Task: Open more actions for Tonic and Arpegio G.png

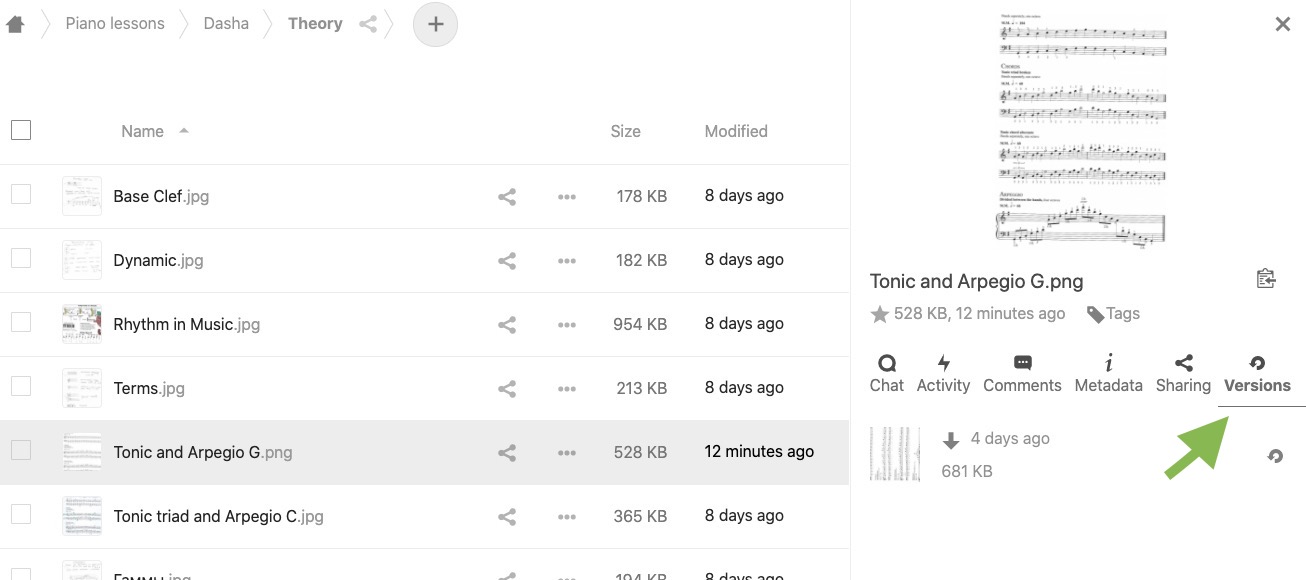Action: [x=567, y=453]
